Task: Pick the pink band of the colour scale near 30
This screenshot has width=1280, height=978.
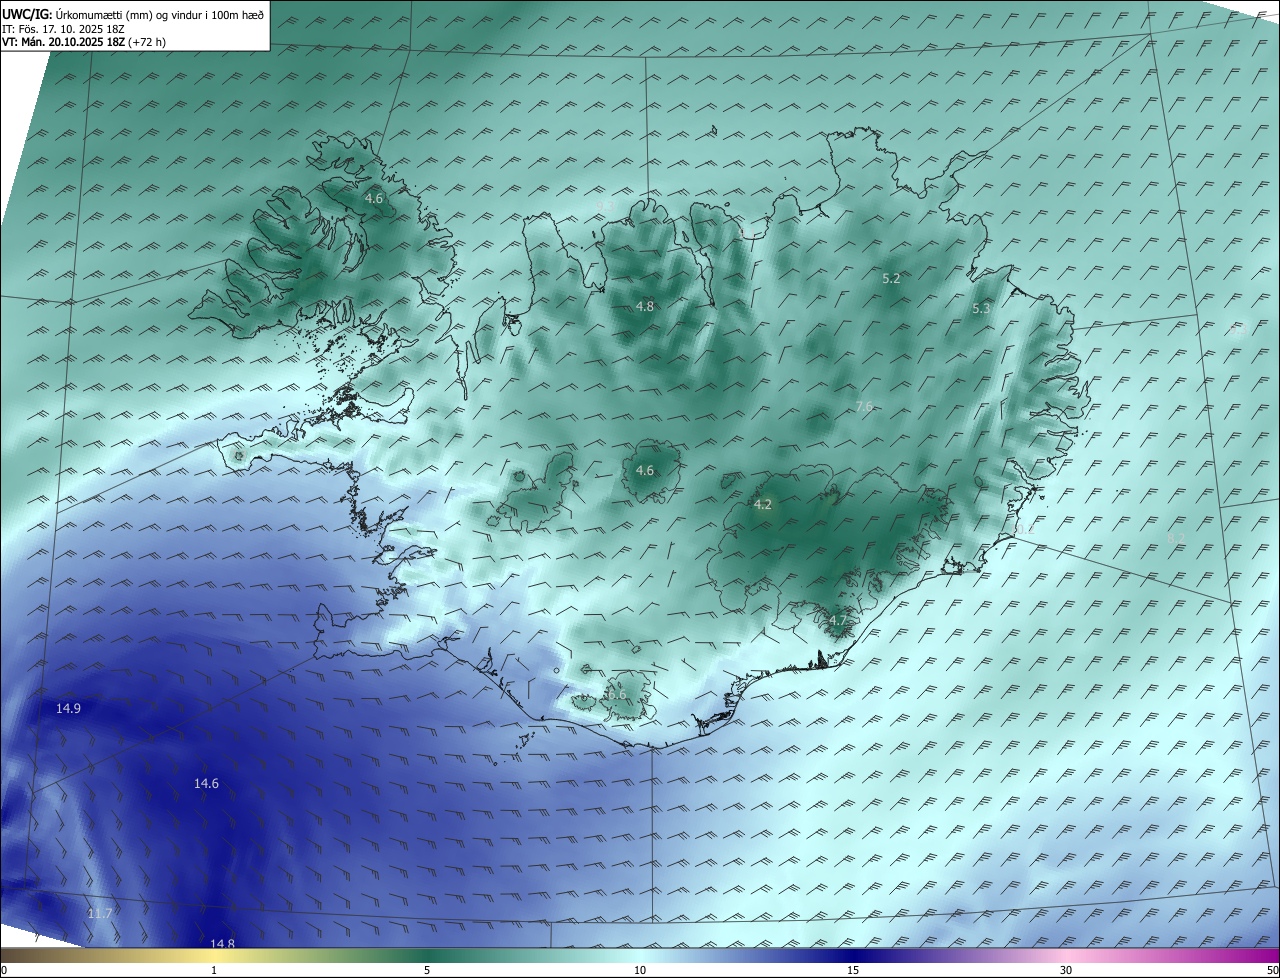Action: (1066, 956)
